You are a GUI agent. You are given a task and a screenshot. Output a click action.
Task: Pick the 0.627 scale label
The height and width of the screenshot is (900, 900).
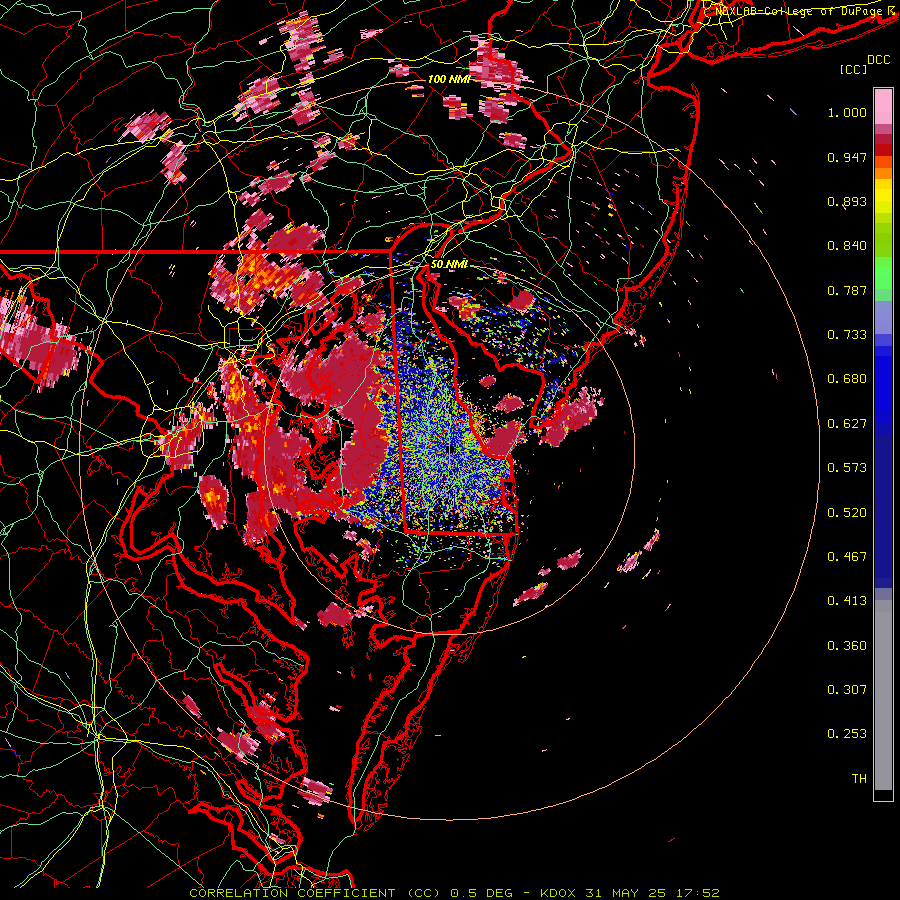847,424
